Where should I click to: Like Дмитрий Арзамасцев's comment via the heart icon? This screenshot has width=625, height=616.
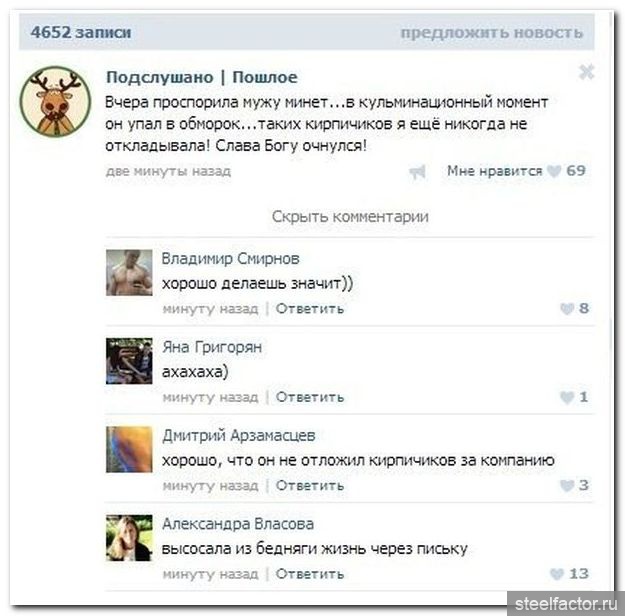tap(567, 485)
